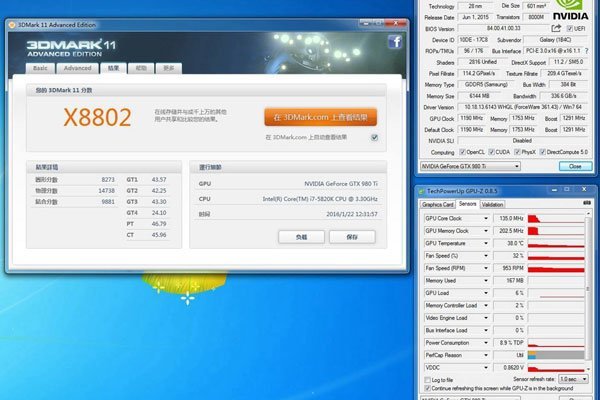Toggle auto-view results on 3DMark.com checkbox

[374, 137]
